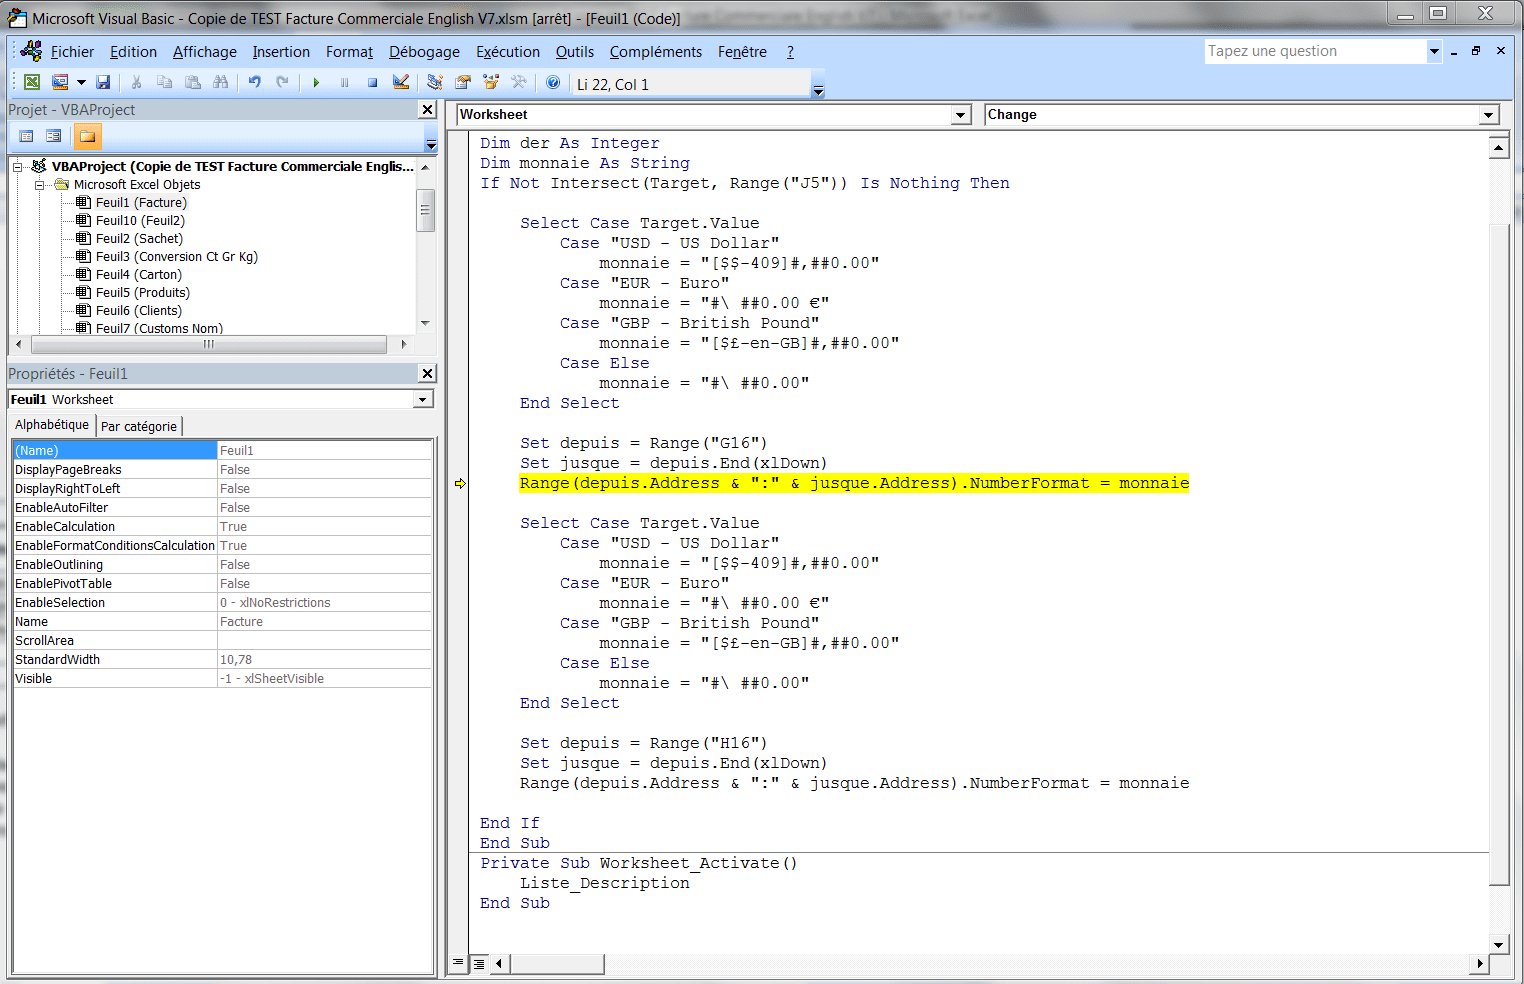Open the Worksheet object dropdown

click(961, 115)
